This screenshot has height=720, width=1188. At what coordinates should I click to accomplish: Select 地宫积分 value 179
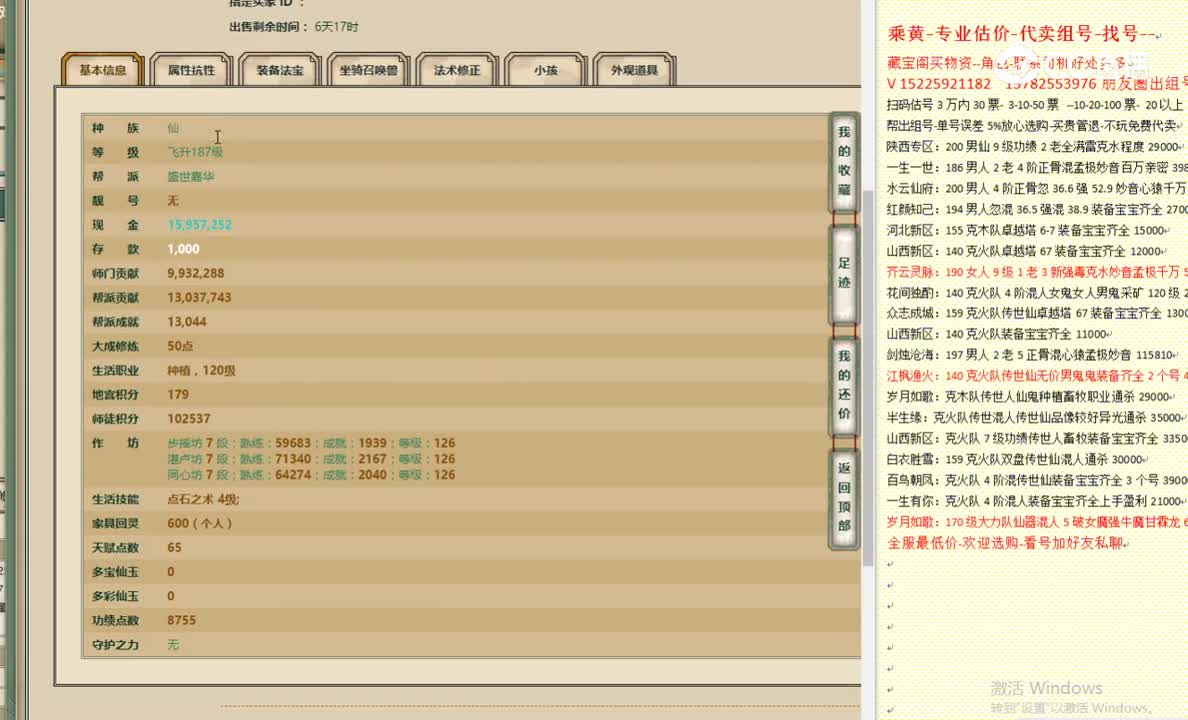point(178,395)
